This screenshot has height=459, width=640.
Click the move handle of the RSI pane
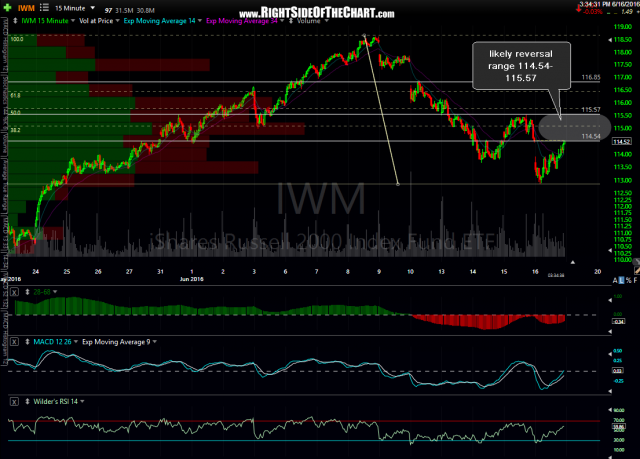(x=27, y=402)
